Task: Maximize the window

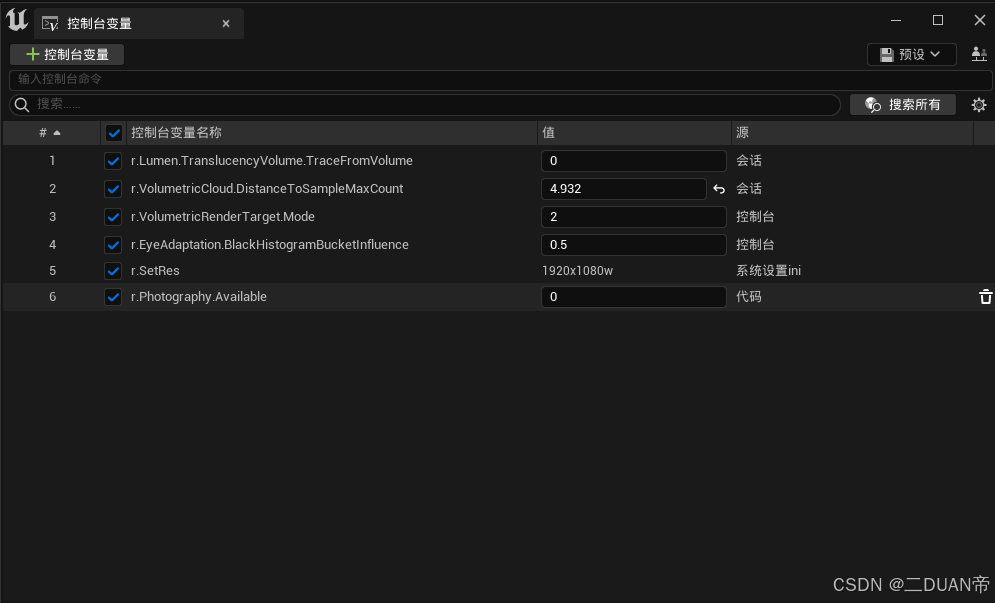Action: [938, 20]
